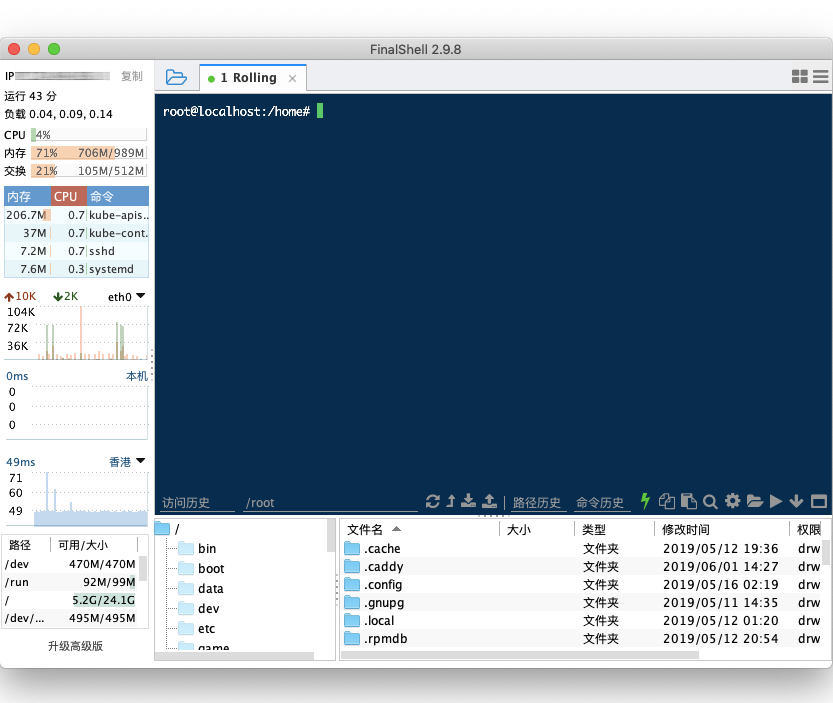Click the /root path input field
The image size is (833, 703).
tap(330, 503)
